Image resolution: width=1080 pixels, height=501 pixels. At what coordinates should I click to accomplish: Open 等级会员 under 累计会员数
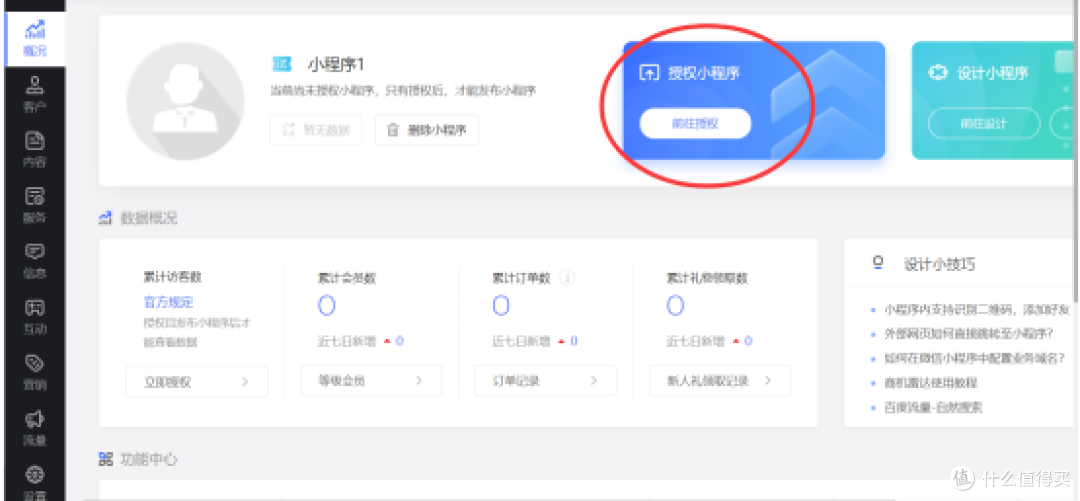pyautogui.click(x=371, y=380)
